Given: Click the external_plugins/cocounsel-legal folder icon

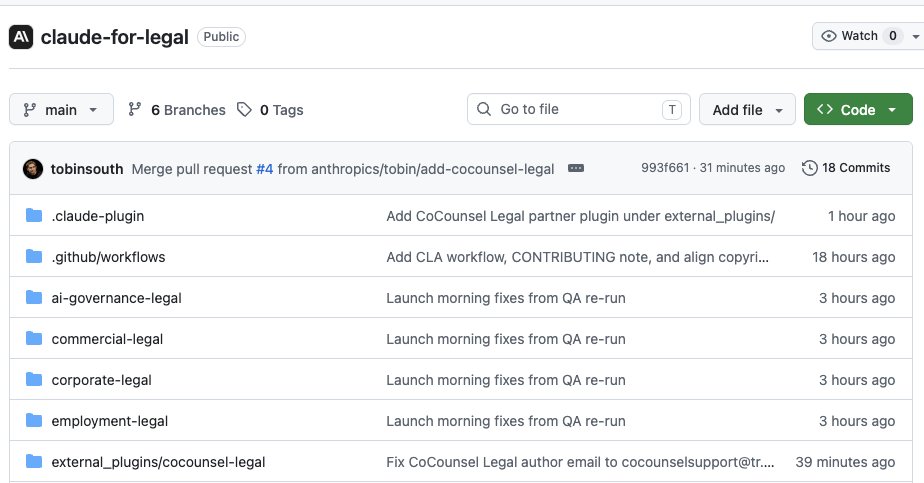Looking at the screenshot, I should pos(34,462).
